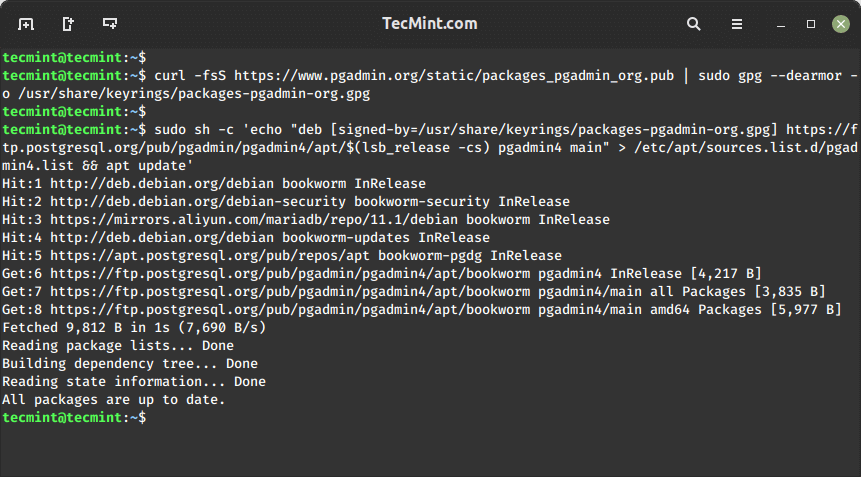
Task: Open a new tab with the tab-plus icon
Action: click(26, 24)
